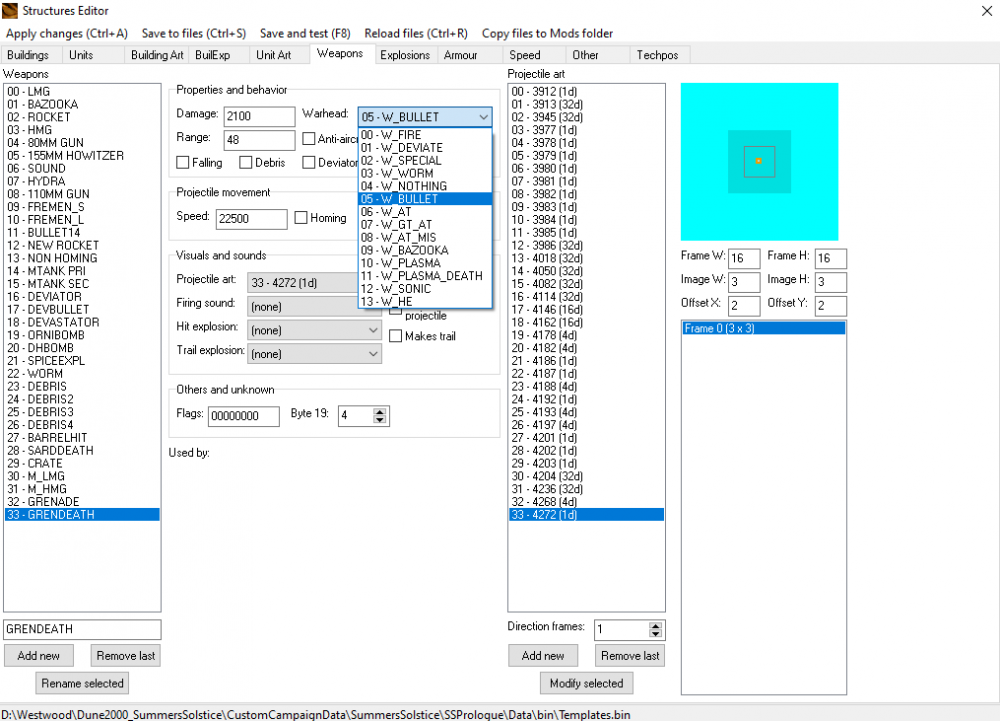Click the Structures Editor title bar icon
The width and height of the screenshot is (1000, 721).
[x=11, y=10]
